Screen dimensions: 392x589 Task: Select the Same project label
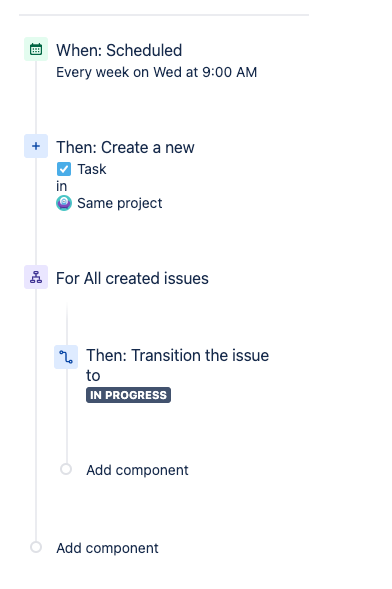pos(120,203)
